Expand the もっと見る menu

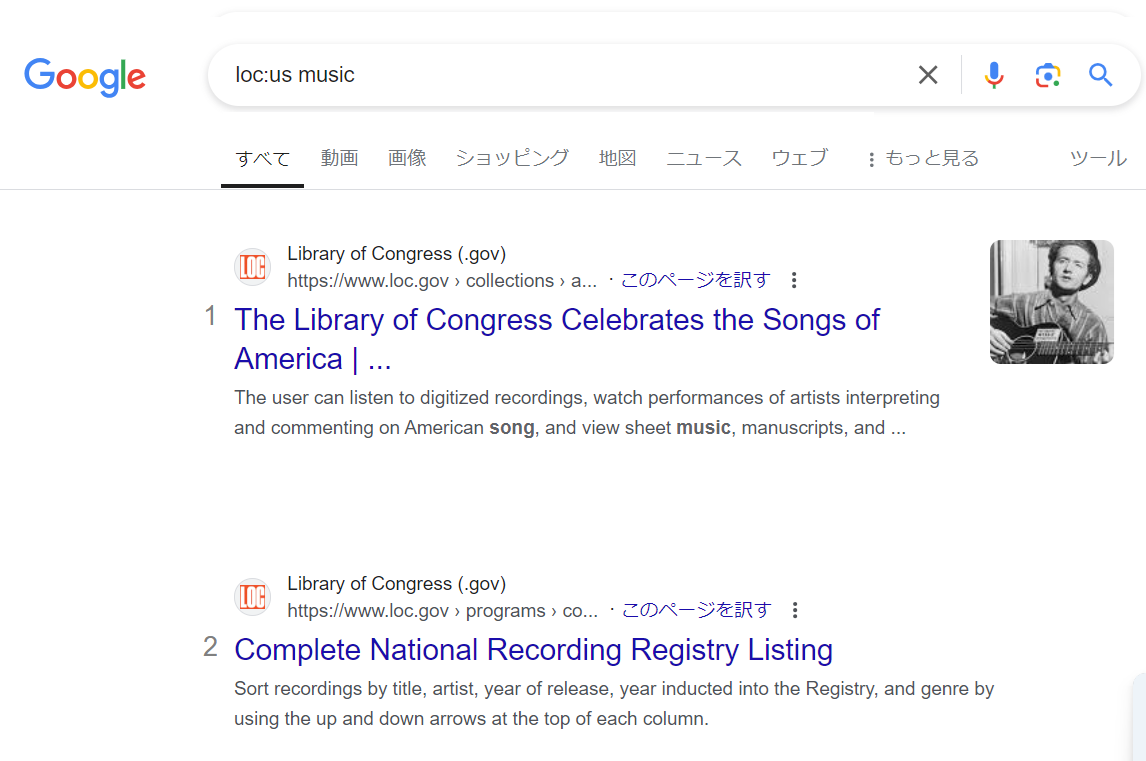click(923, 159)
